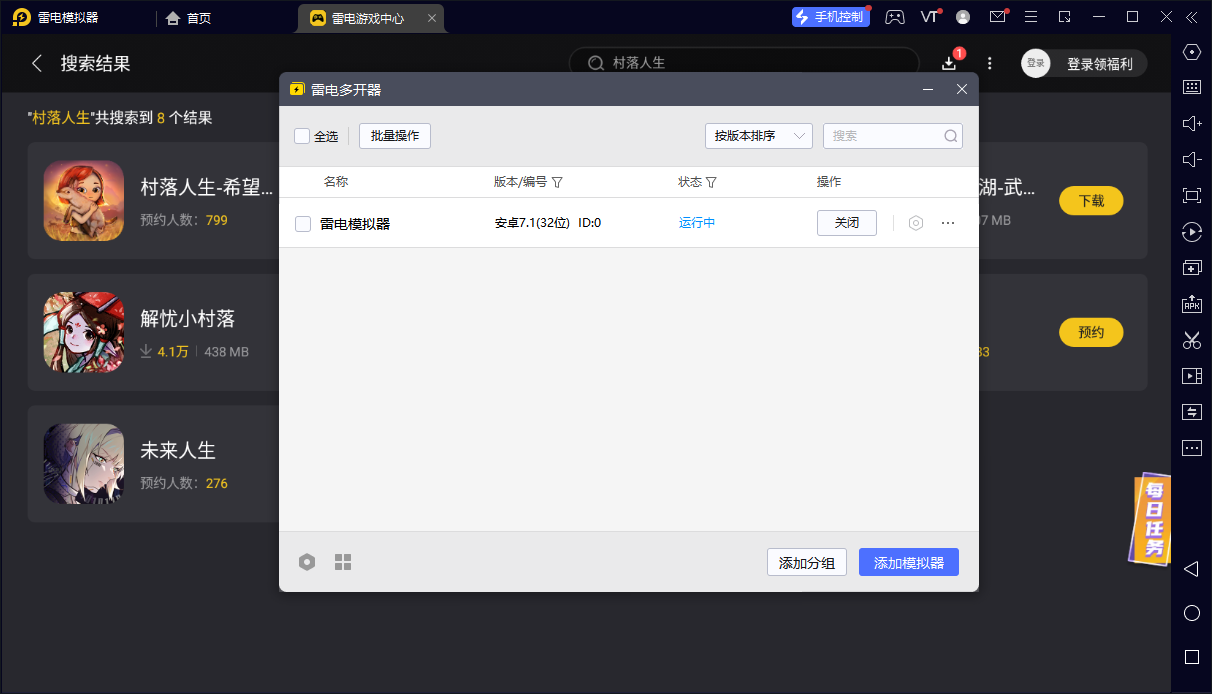Viewport: 1212px width, 694px height.
Task: Install APK icon in right sidebar
Action: 1191,304
